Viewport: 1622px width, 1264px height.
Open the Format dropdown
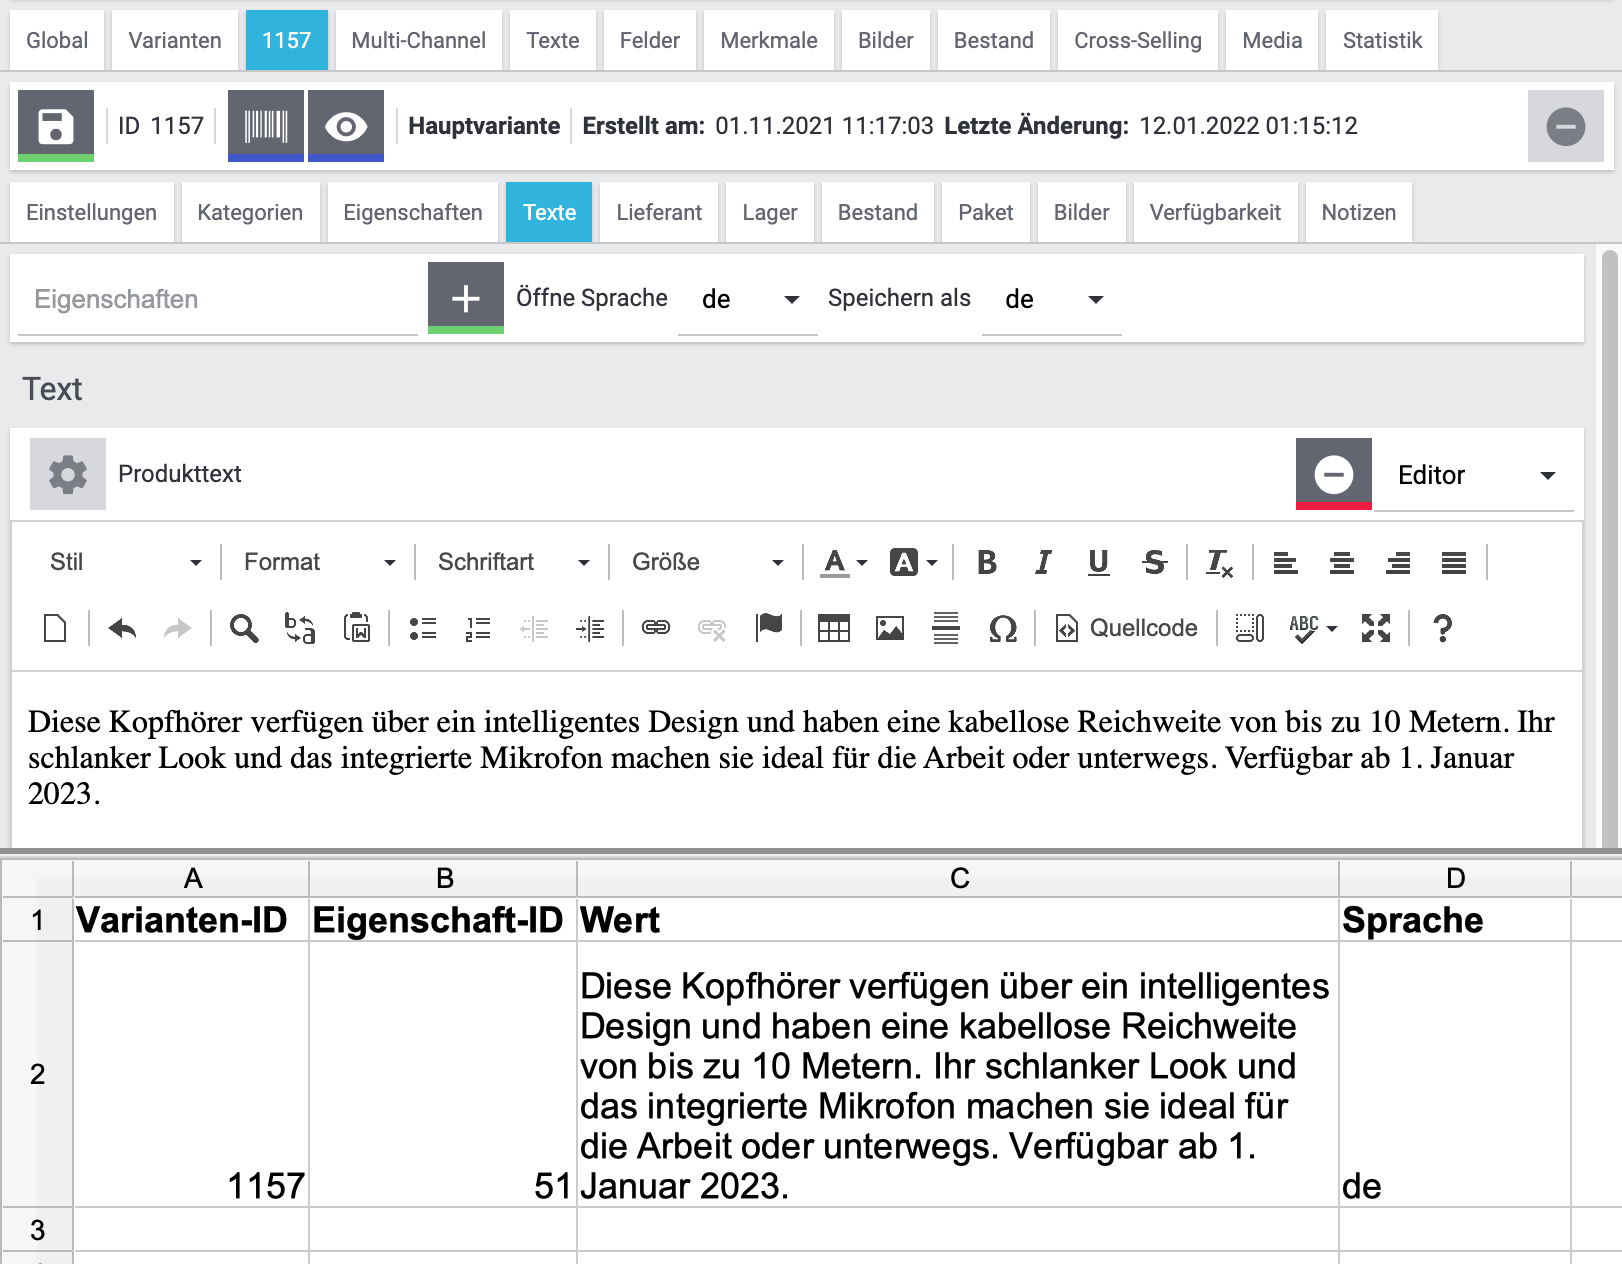(x=319, y=562)
